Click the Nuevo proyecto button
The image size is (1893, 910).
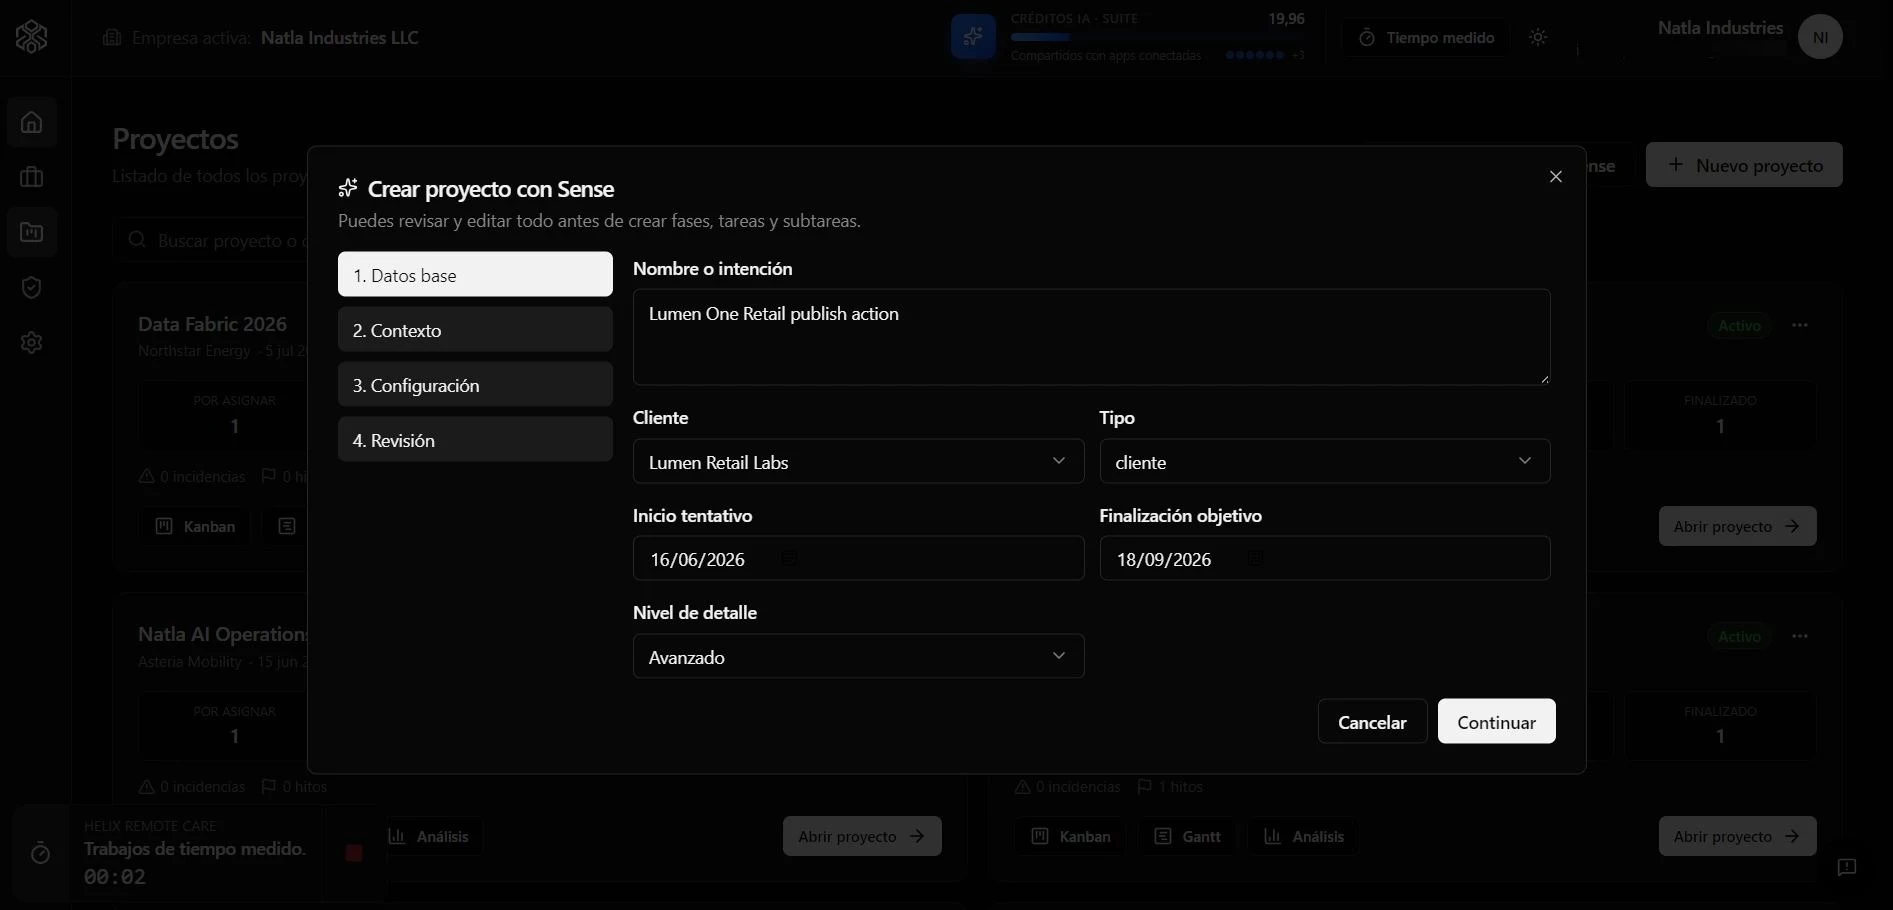click(1744, 165)
